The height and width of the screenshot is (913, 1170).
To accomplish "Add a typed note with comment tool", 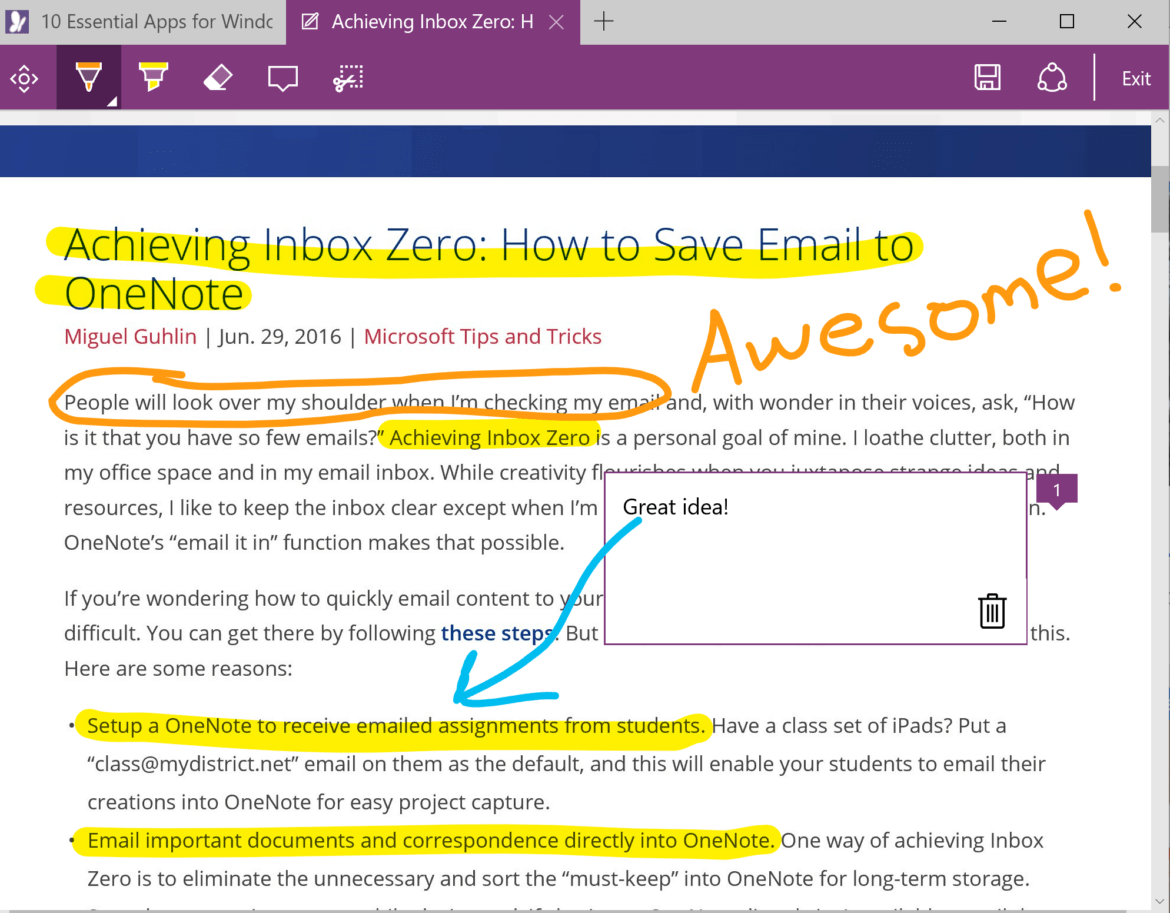I will point(283,78).
